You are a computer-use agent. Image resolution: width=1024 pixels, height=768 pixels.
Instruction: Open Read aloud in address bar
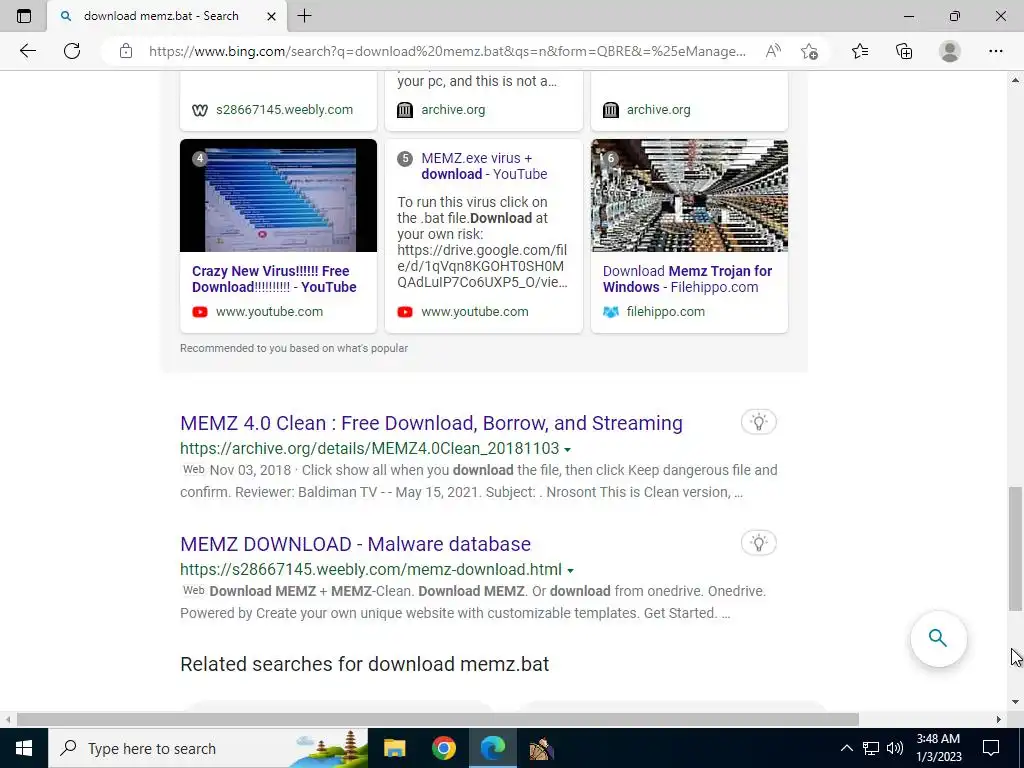click(773, 51)
